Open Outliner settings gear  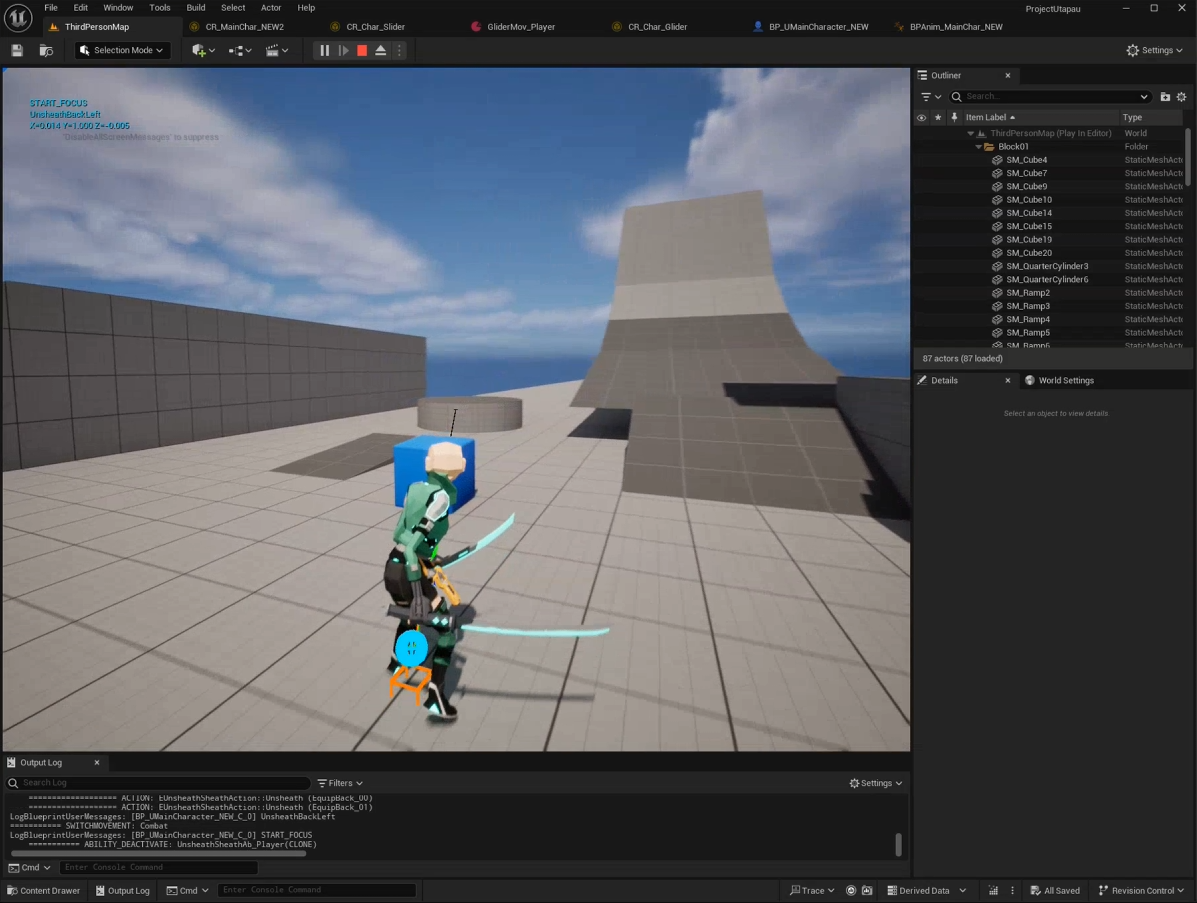[1181, 97]
